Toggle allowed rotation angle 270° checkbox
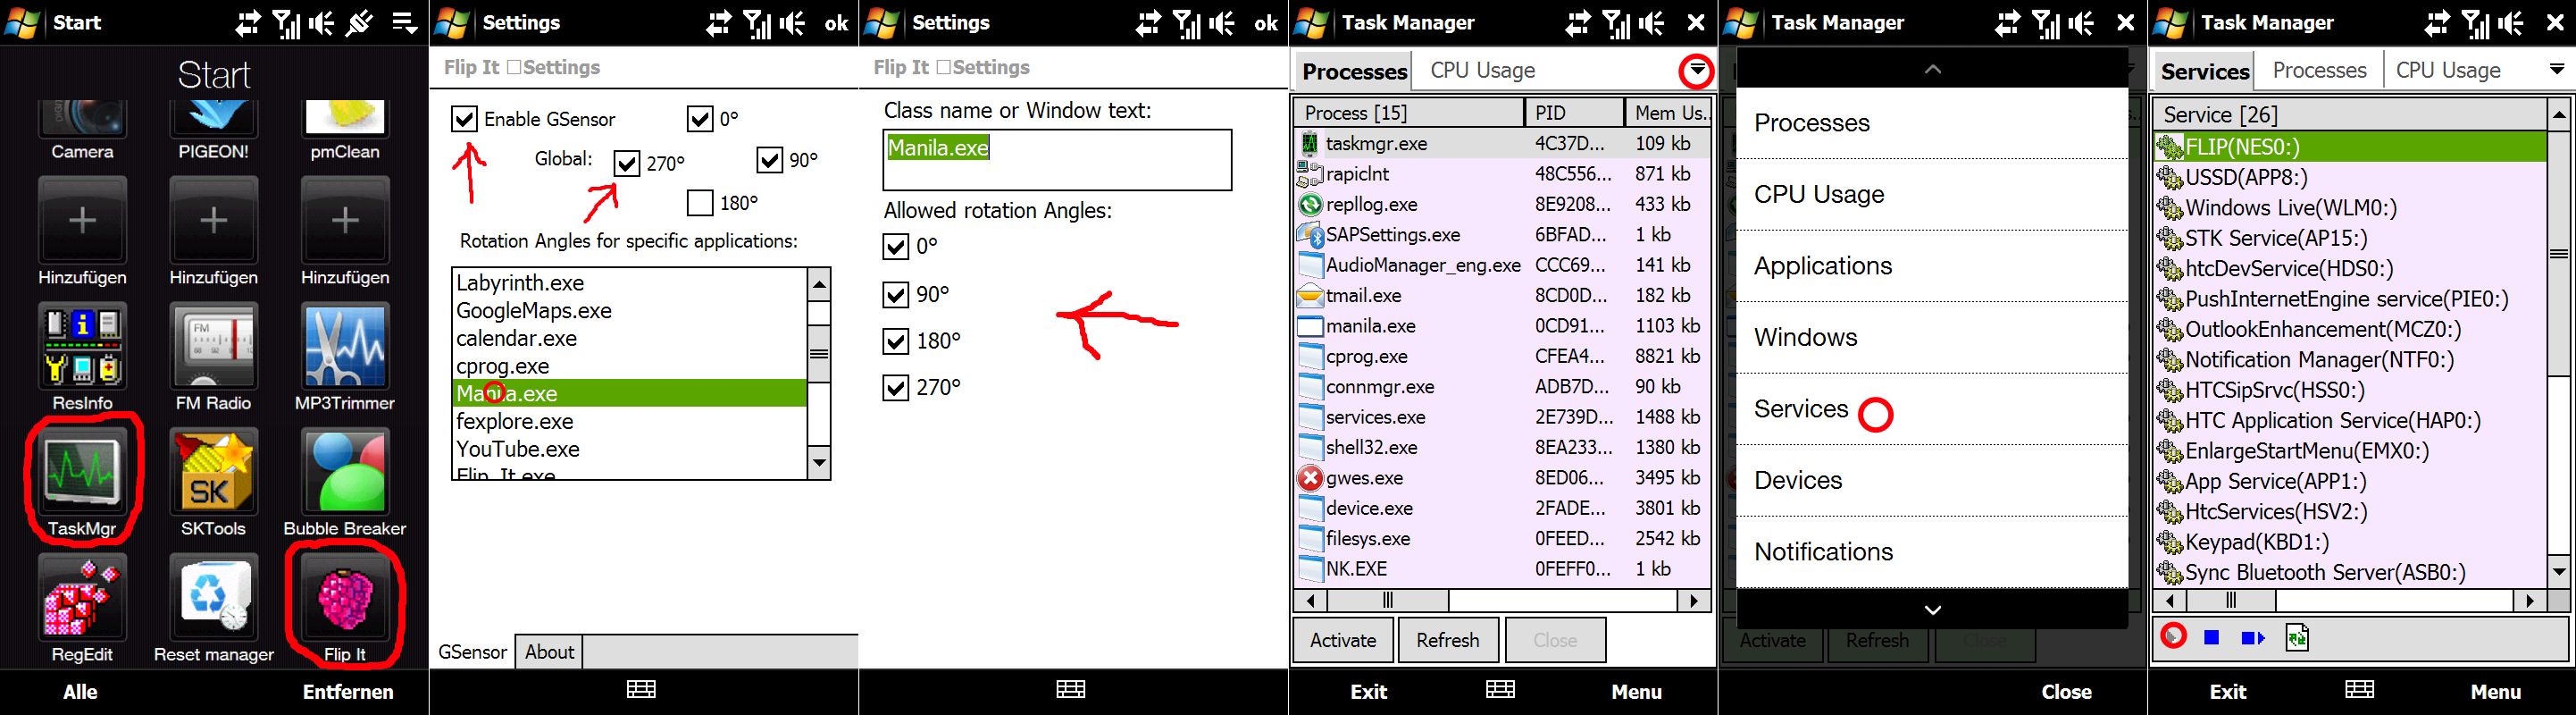Image resolution: width=2576 pixels, height=715 pixels. [896, 387]
